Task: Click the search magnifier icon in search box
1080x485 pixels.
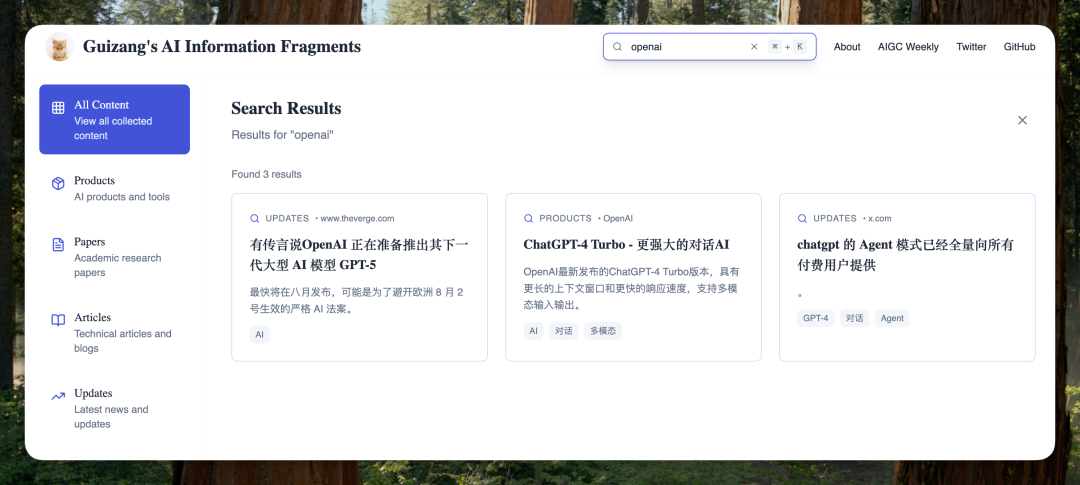Action: (618, 47)
